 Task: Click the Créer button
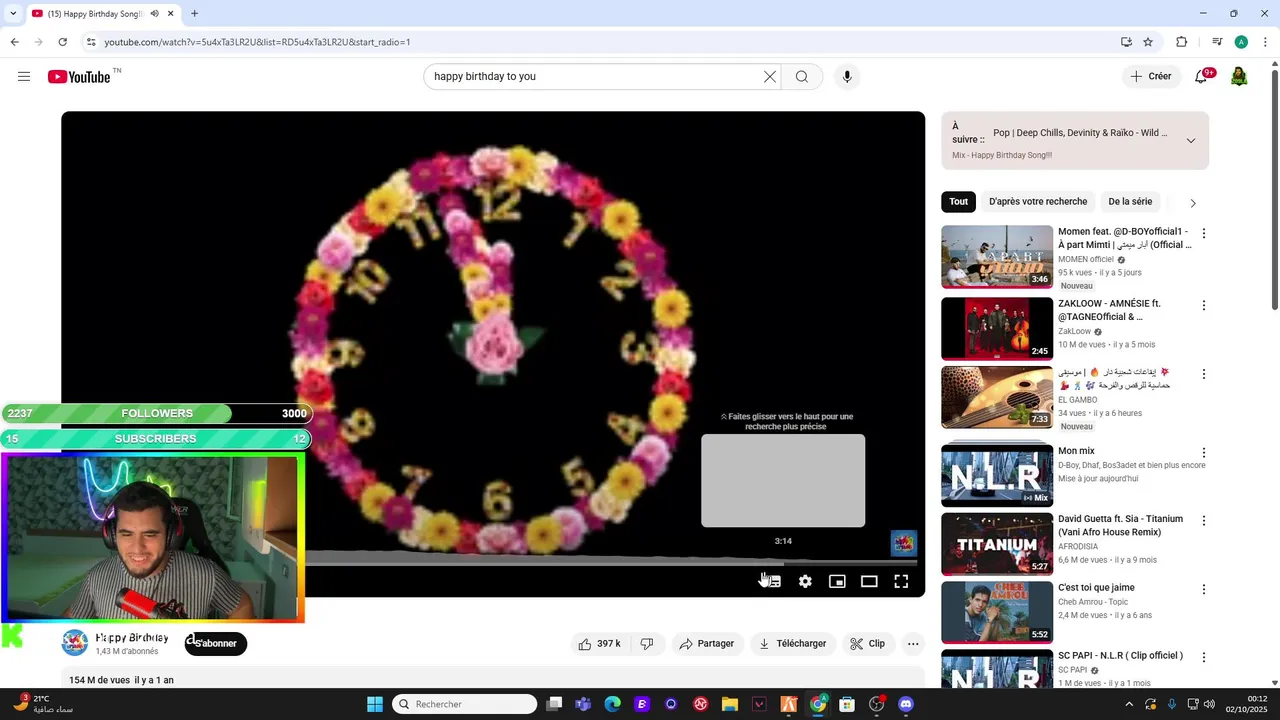pyautogui.click(x=1150, y=77)
